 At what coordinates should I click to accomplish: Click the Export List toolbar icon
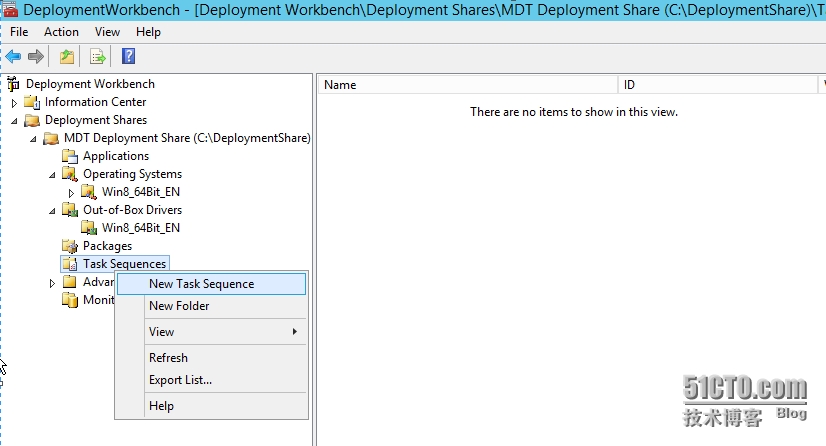tap(97, 56)
